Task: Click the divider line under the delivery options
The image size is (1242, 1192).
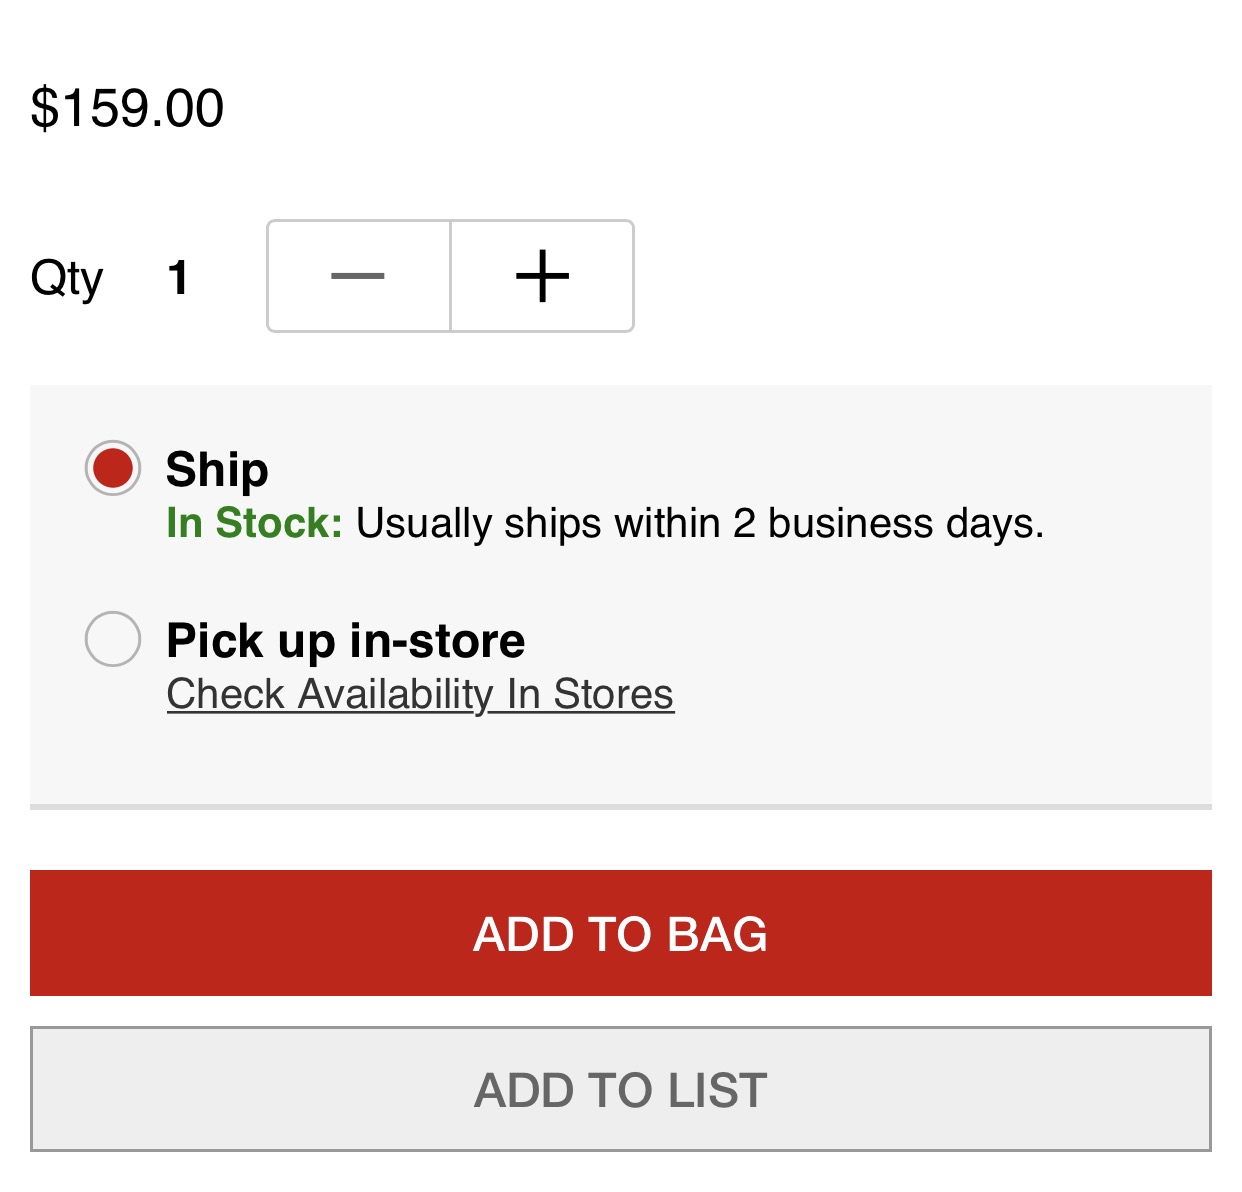Action: [x=620, y=806]
